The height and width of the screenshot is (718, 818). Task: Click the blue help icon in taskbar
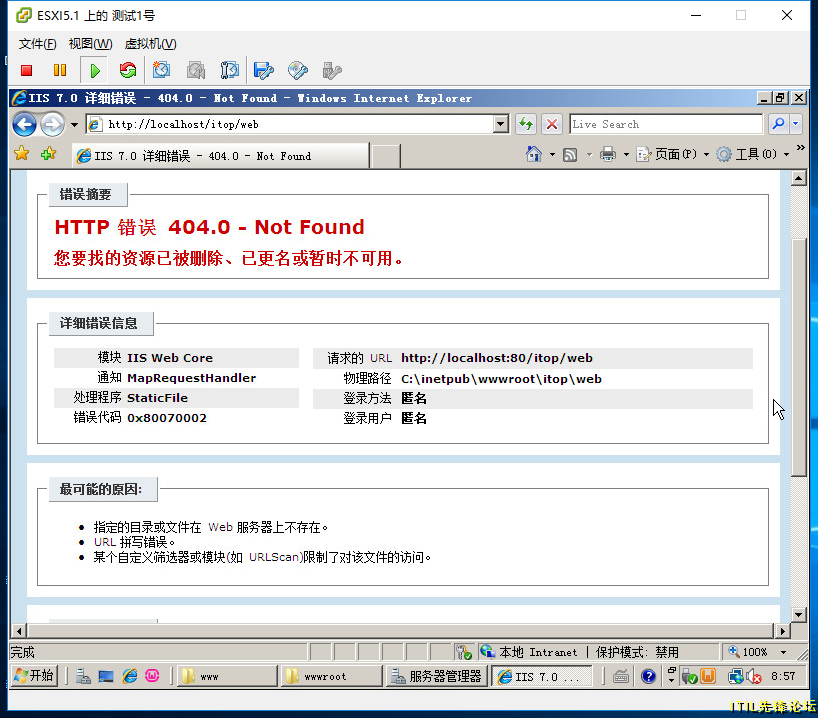[648, 677]
